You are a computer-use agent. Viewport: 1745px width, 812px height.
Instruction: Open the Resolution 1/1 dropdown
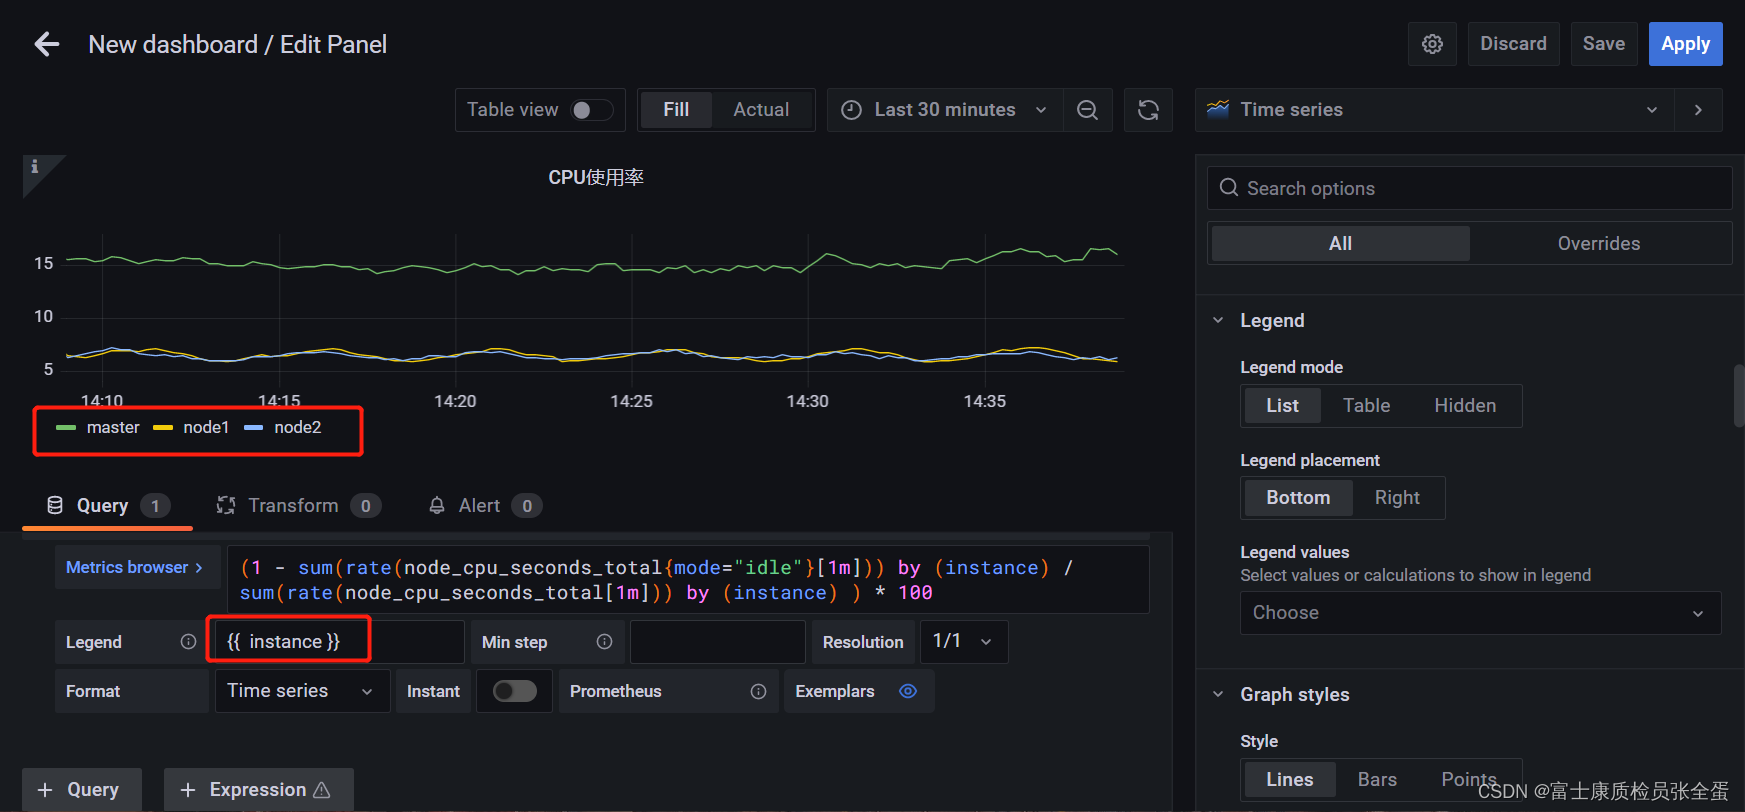pyautogui.click(x=963, y=642)
